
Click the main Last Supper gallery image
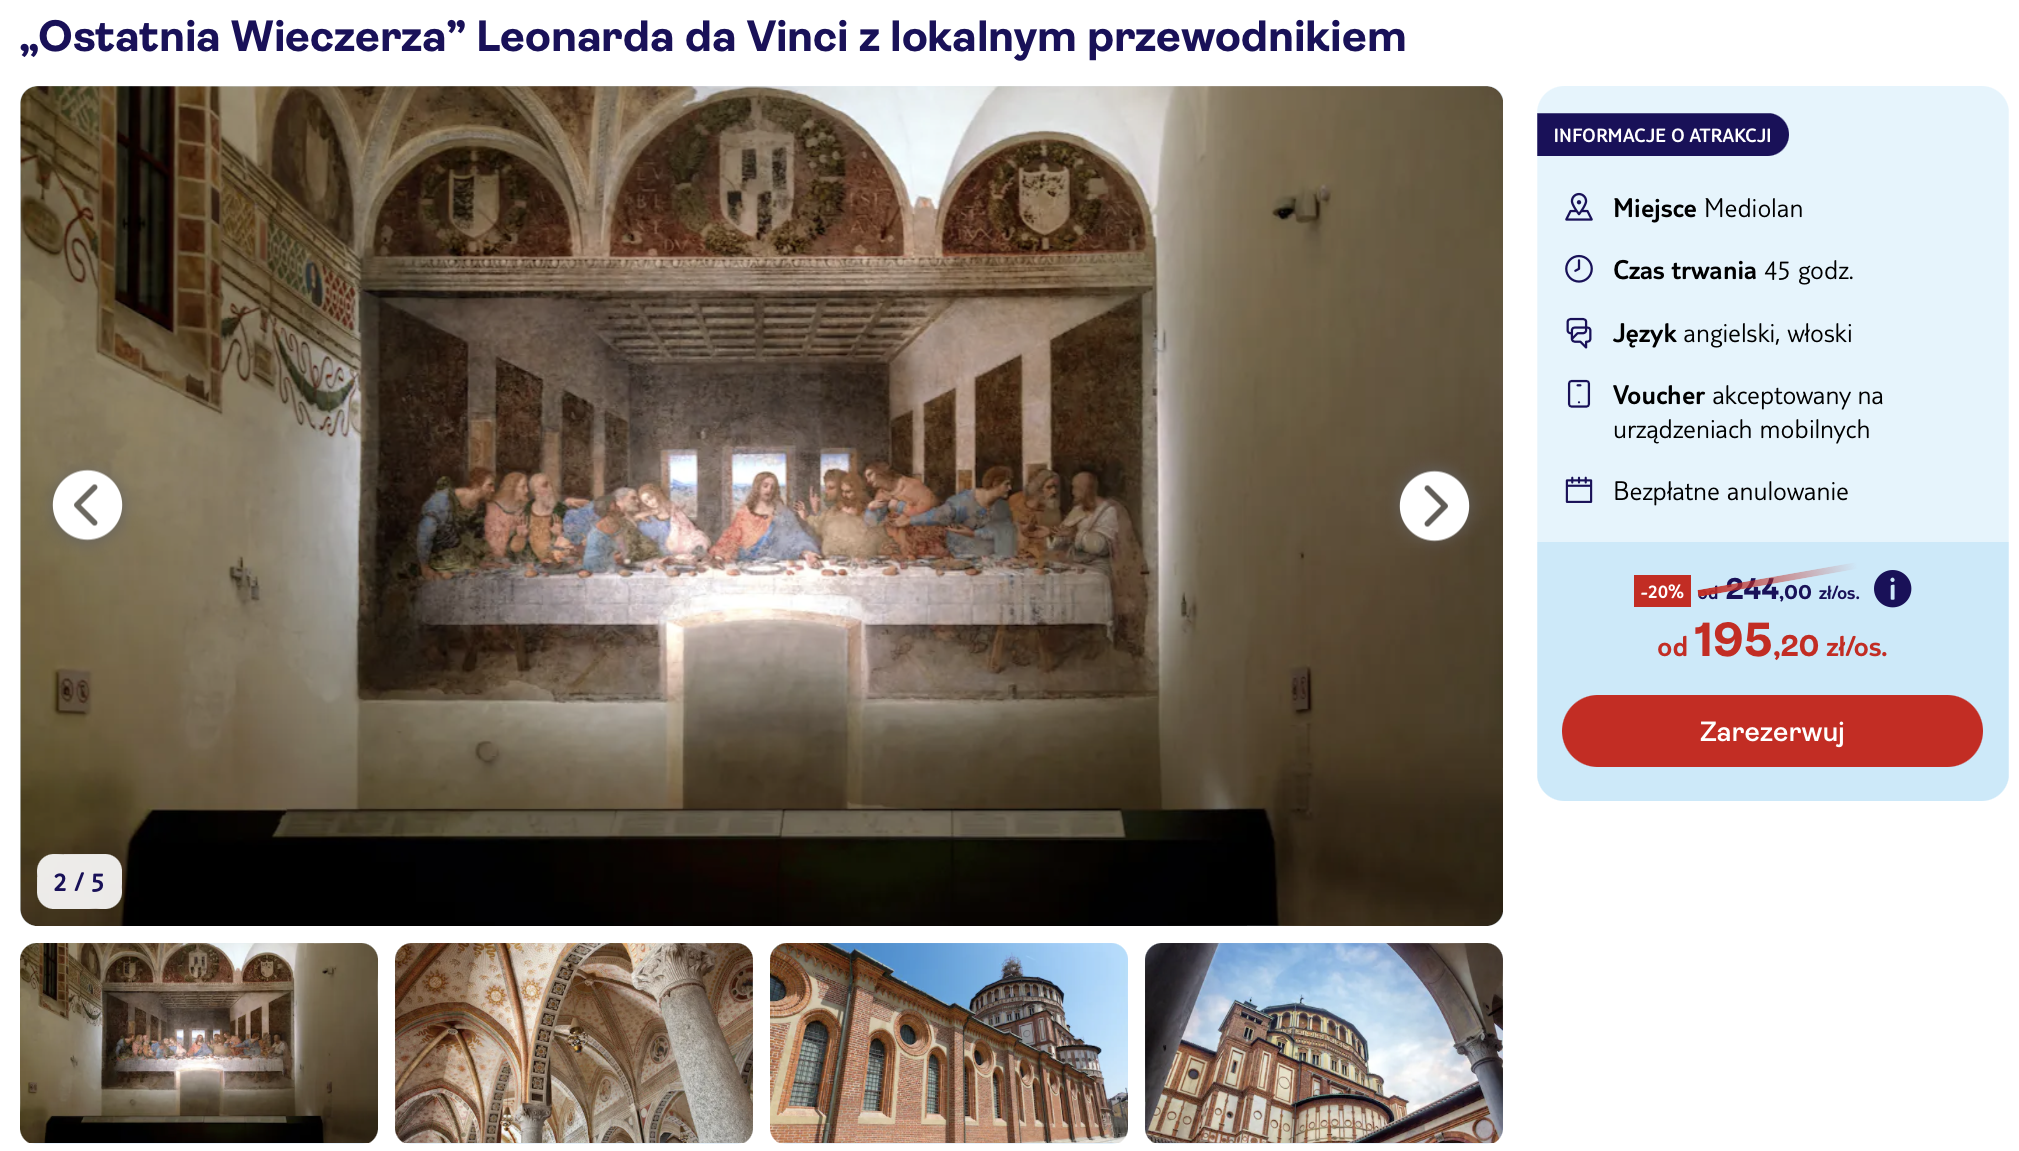(761, 505)
